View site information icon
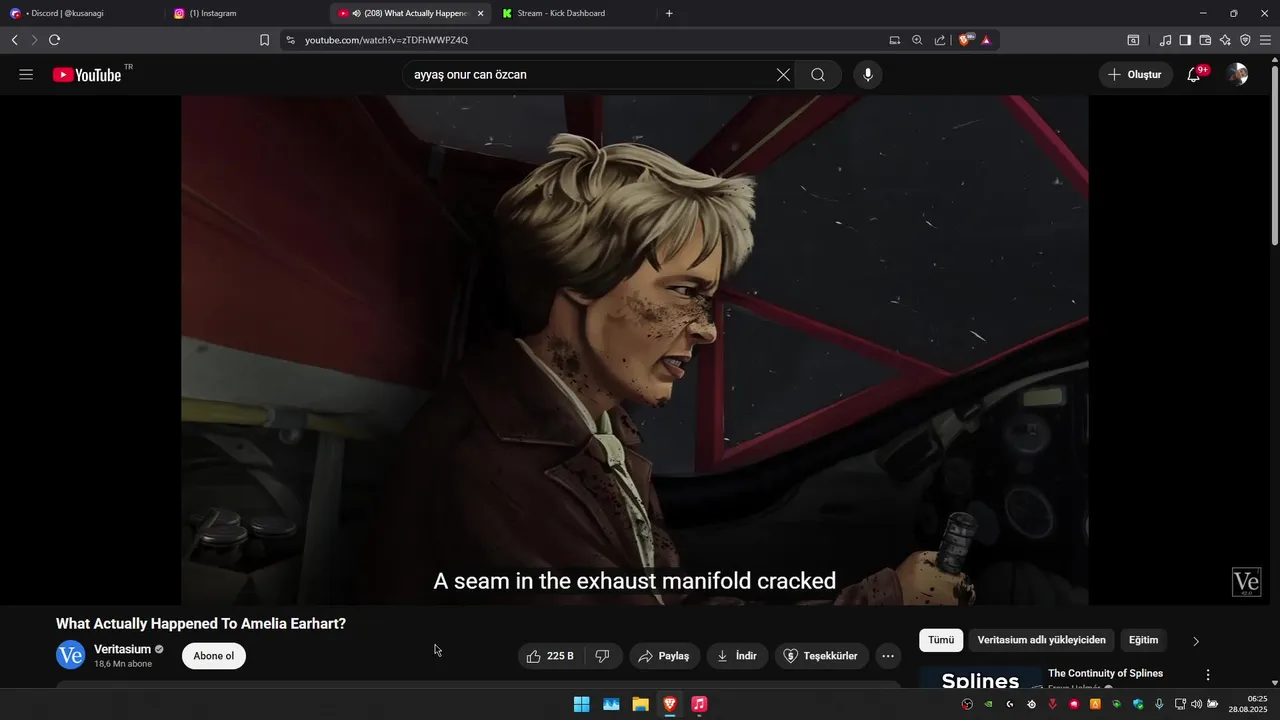 click(290, 40)
